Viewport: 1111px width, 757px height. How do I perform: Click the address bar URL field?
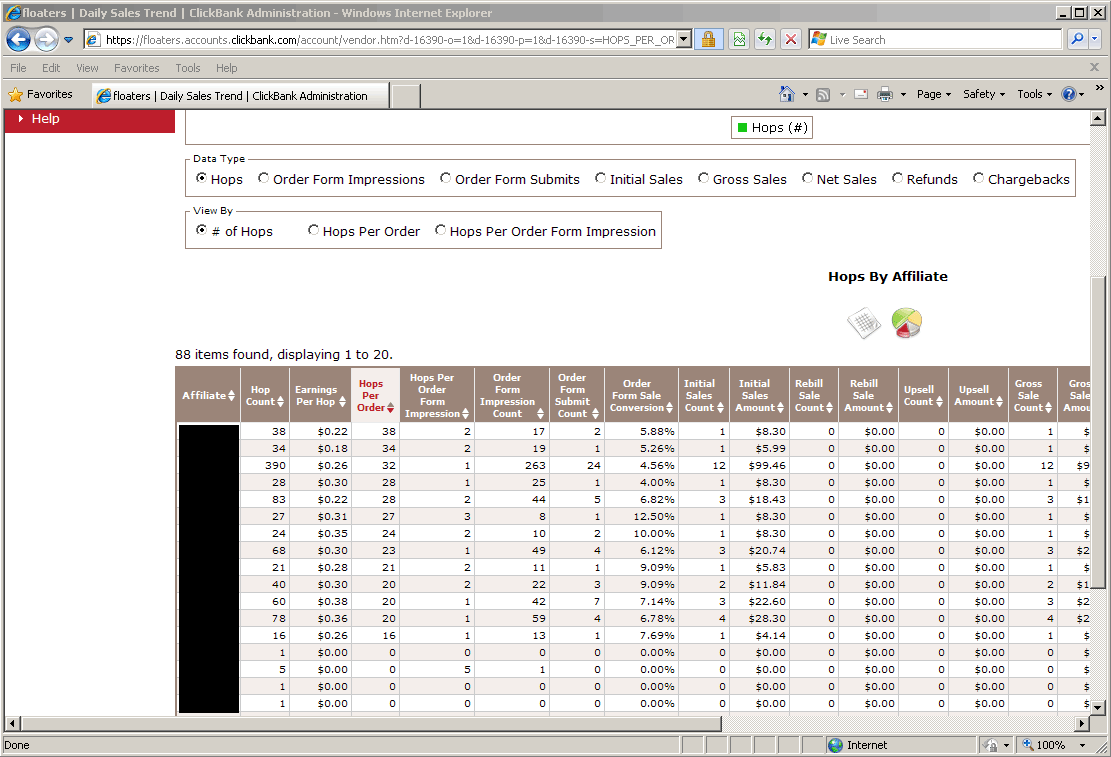point(390,40)
